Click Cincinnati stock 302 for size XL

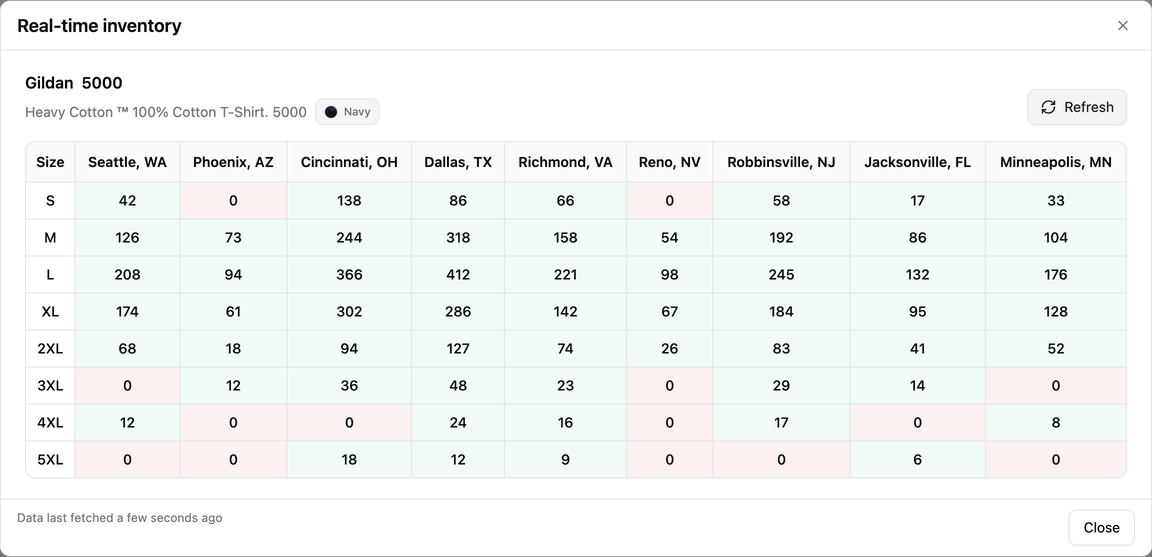[x=349, y=312]
